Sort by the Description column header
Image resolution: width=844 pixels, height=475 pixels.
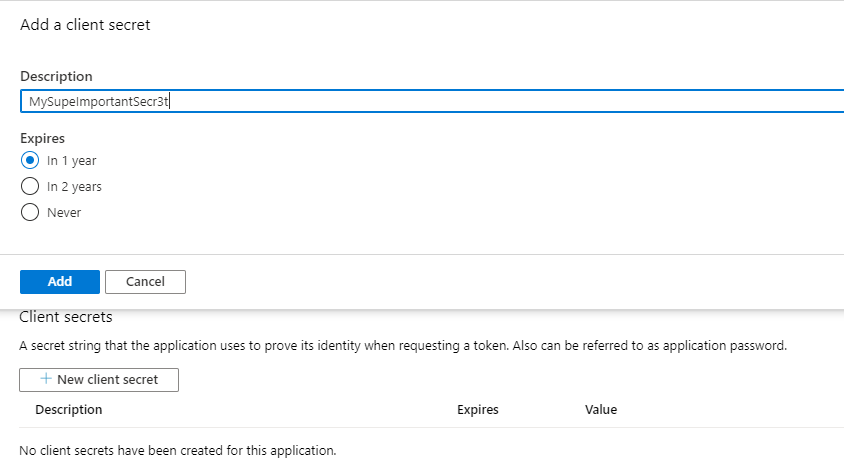pos(68,409)
